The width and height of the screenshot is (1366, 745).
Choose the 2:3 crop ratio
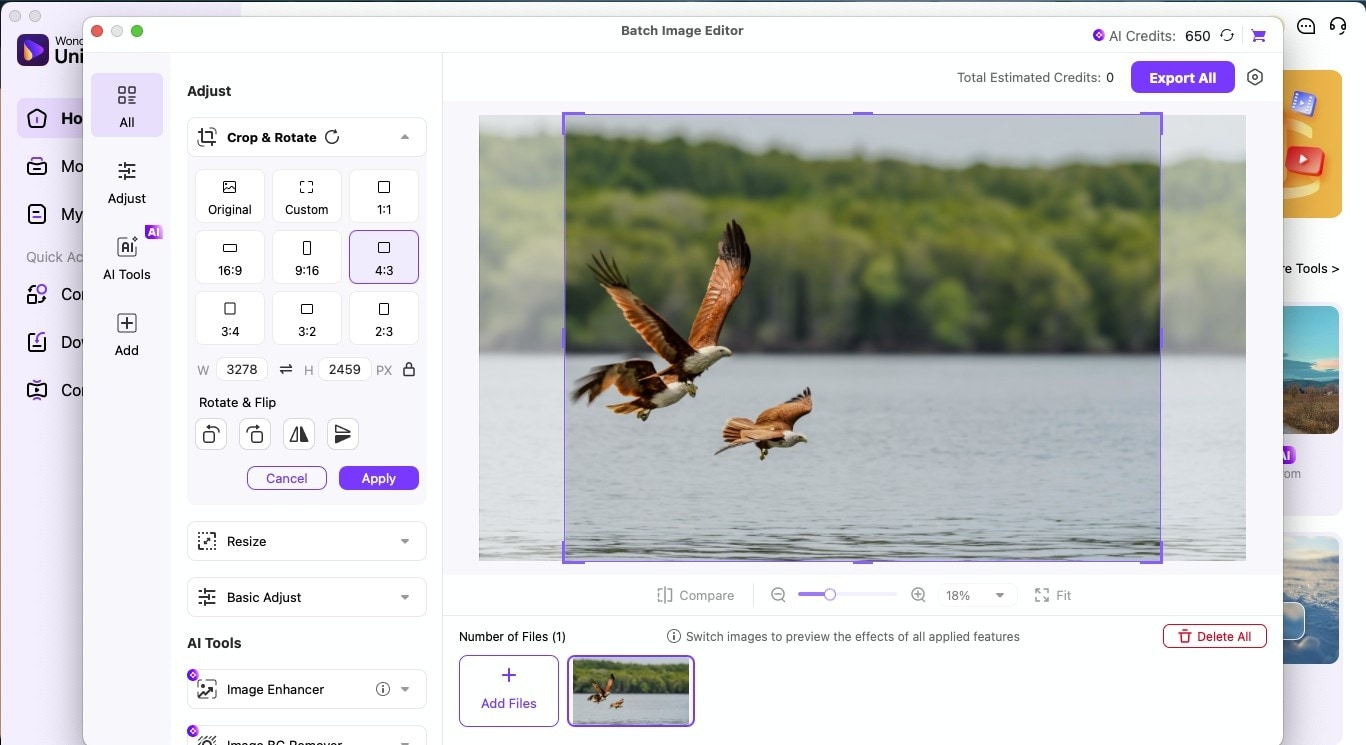[x=384, y=318]
